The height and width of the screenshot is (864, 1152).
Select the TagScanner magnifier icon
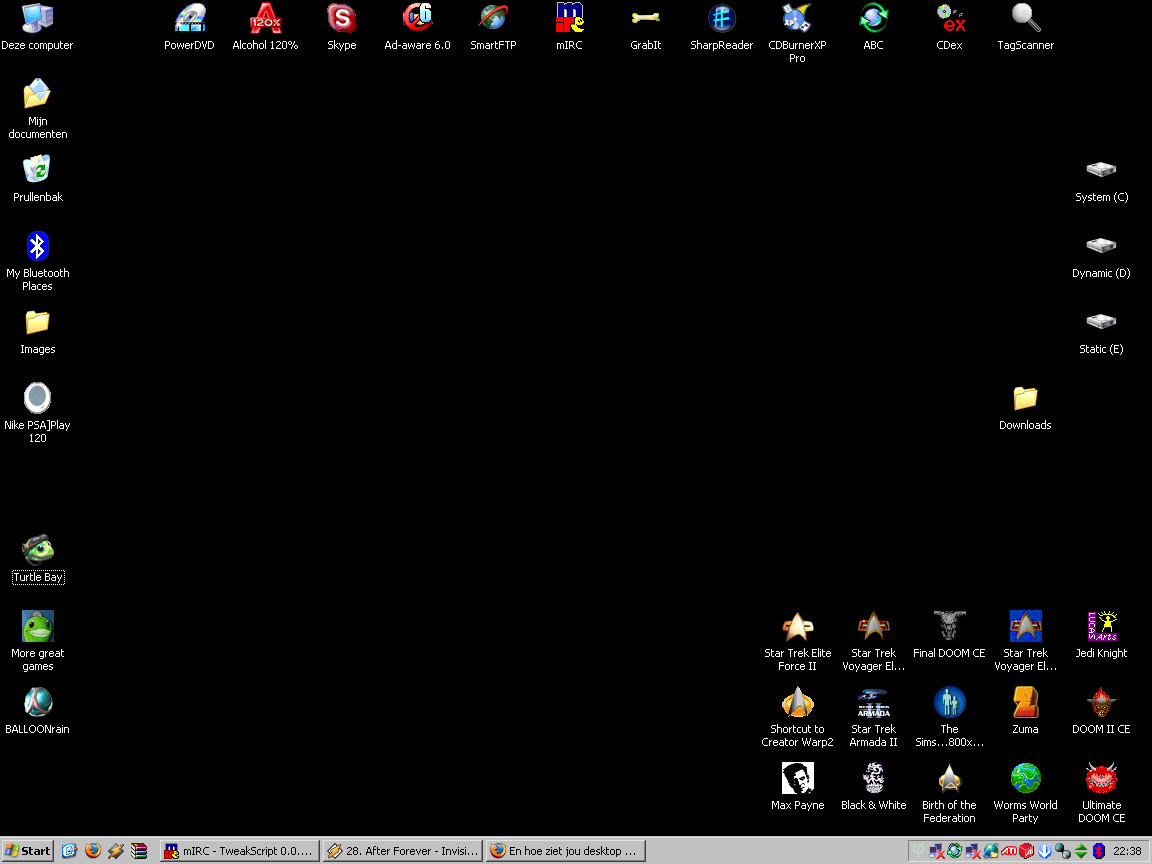pos(1026,27)
